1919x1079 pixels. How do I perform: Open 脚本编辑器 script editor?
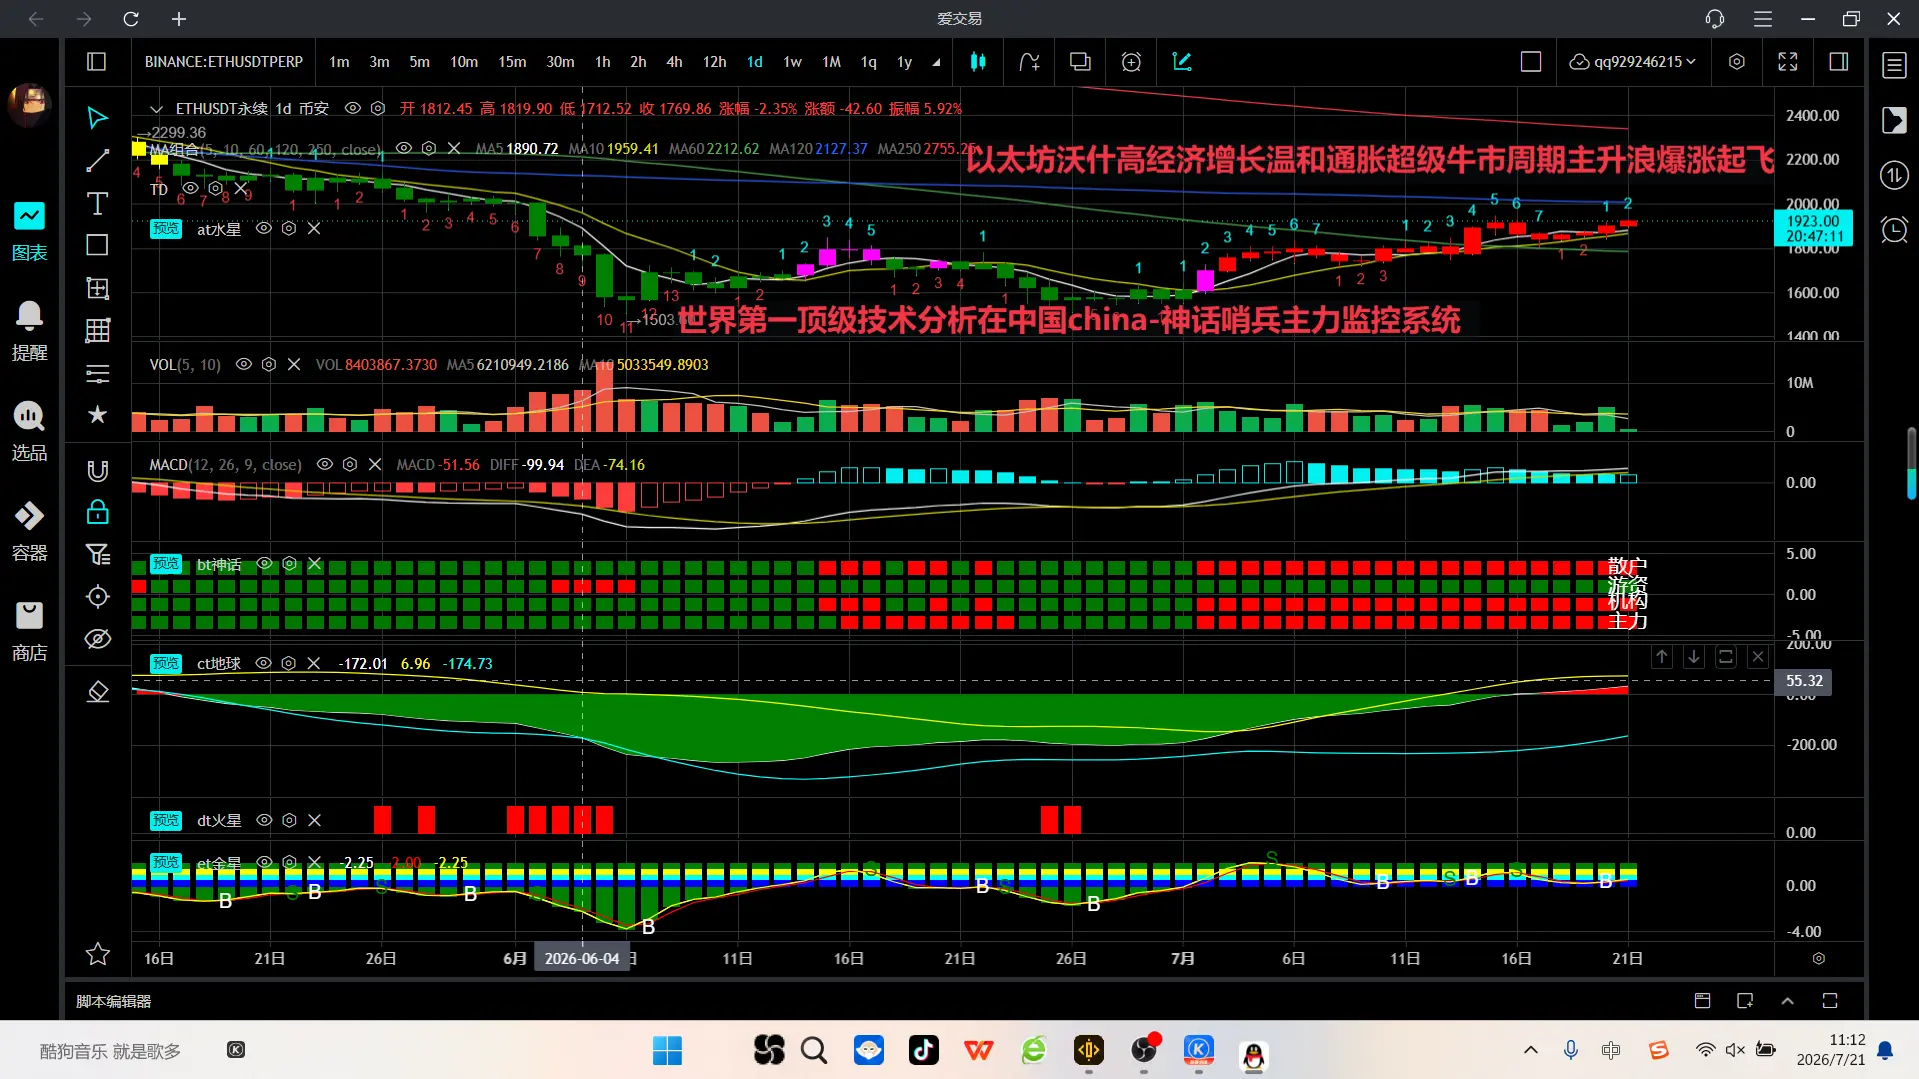tap(114, 1001)
